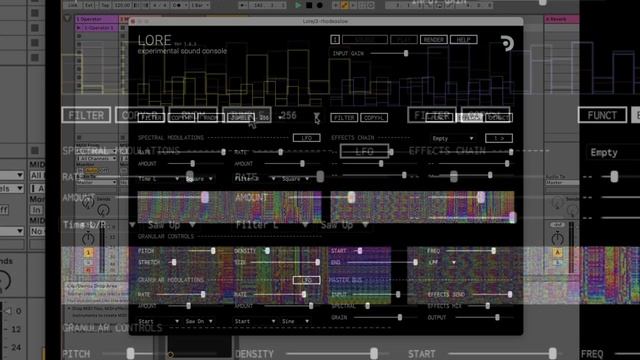Screen dimensions: 640x360
Task: Open the HELP button in LORE
Action: pyautogui.click(x=463, y=40)
